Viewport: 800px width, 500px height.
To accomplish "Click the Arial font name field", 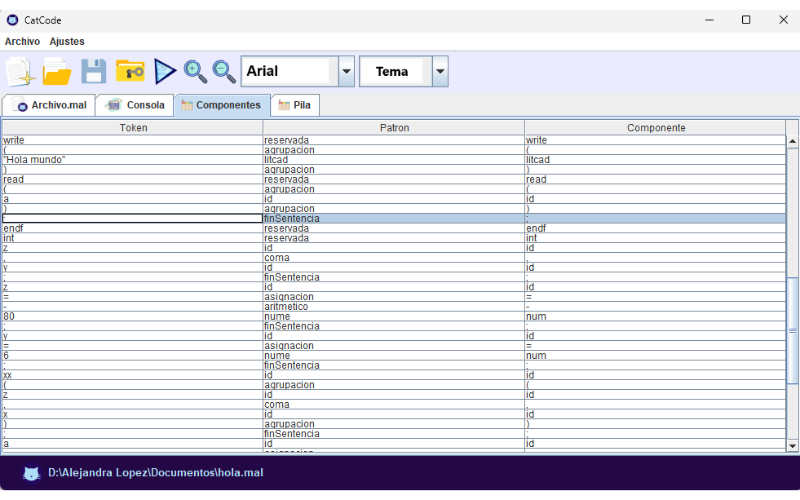I will (x=286, y=72).
